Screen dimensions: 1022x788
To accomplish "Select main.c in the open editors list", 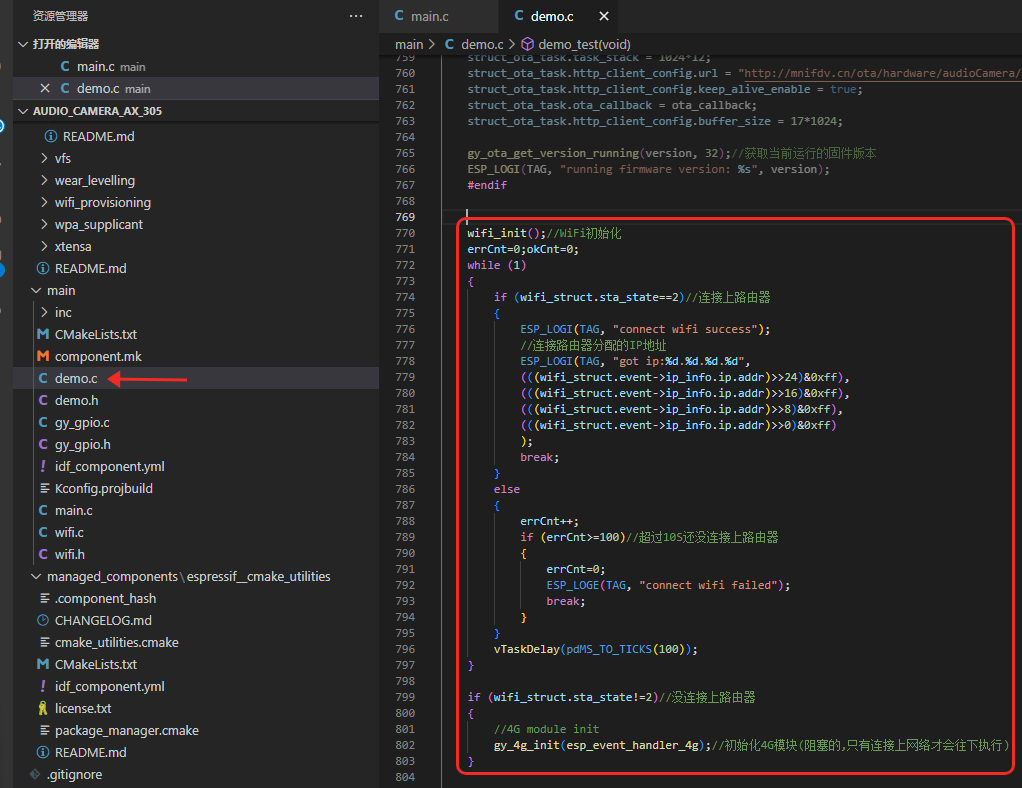I will (96, 67).
